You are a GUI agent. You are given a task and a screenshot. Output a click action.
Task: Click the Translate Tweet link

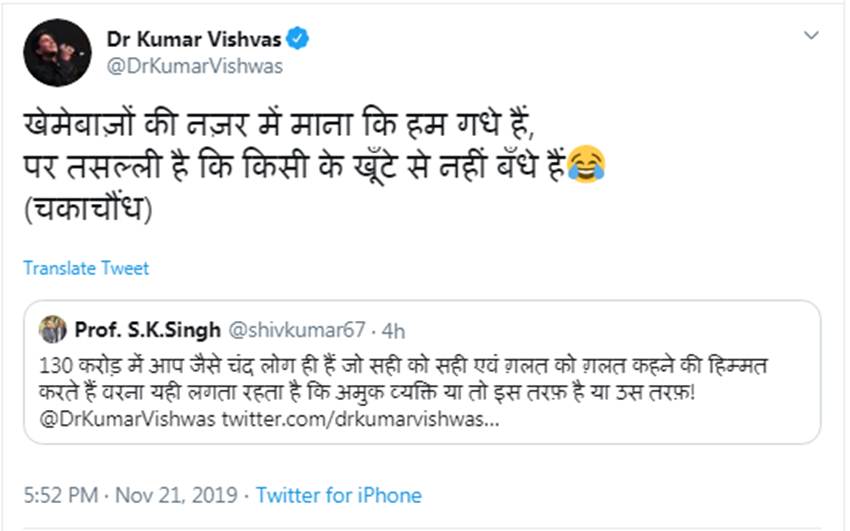(x=86, y=268)
